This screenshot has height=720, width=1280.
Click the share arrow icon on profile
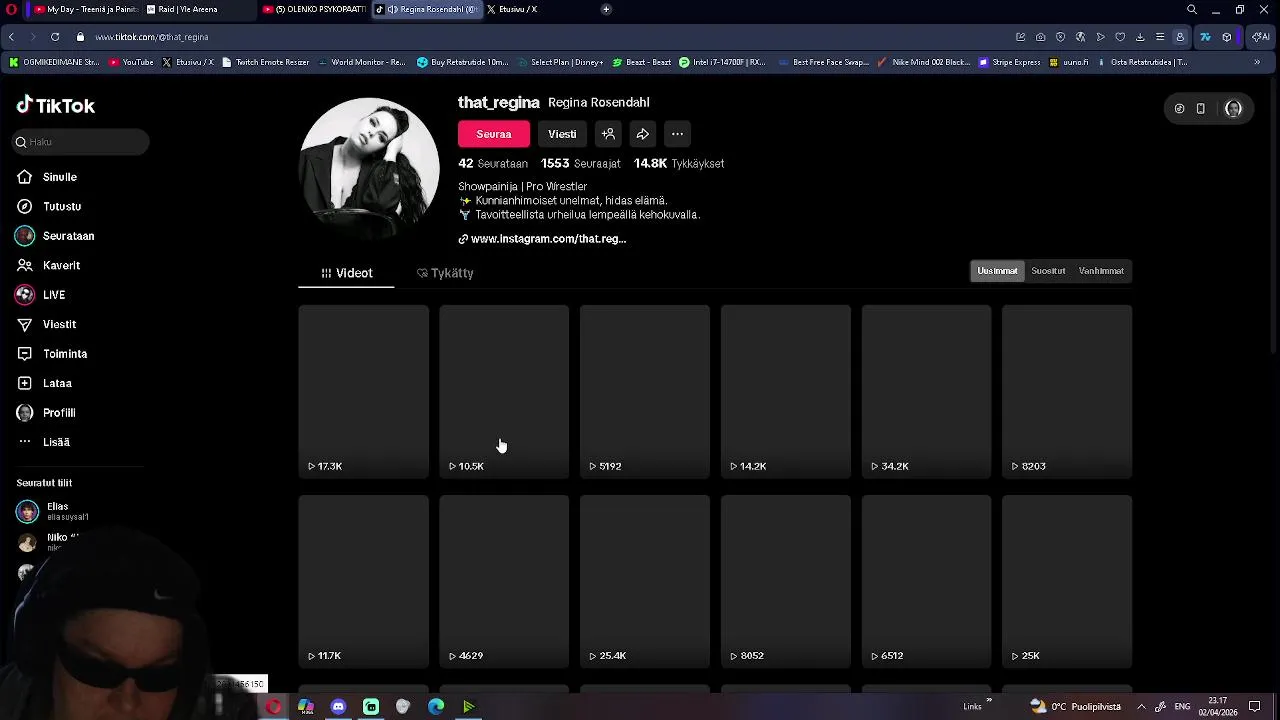click(x=643, y=134)
